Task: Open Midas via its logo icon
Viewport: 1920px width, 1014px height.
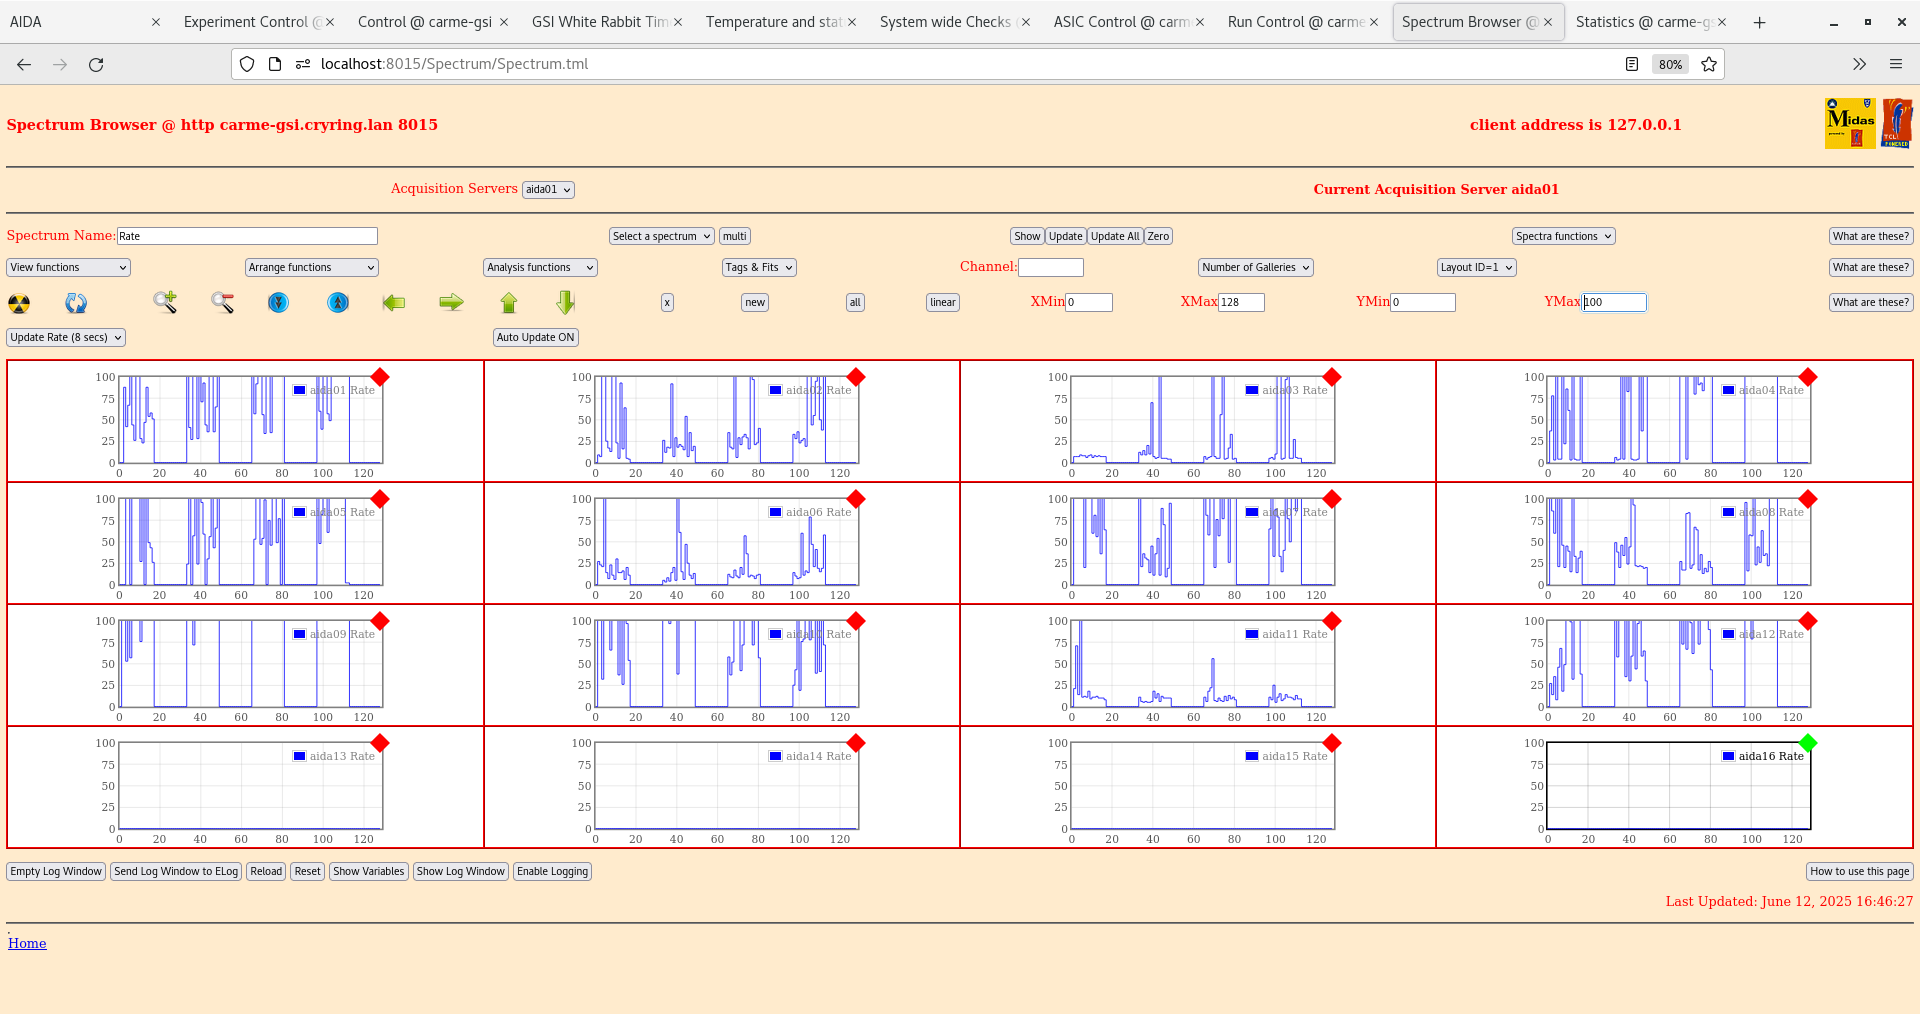Action: coord(1849,122)
